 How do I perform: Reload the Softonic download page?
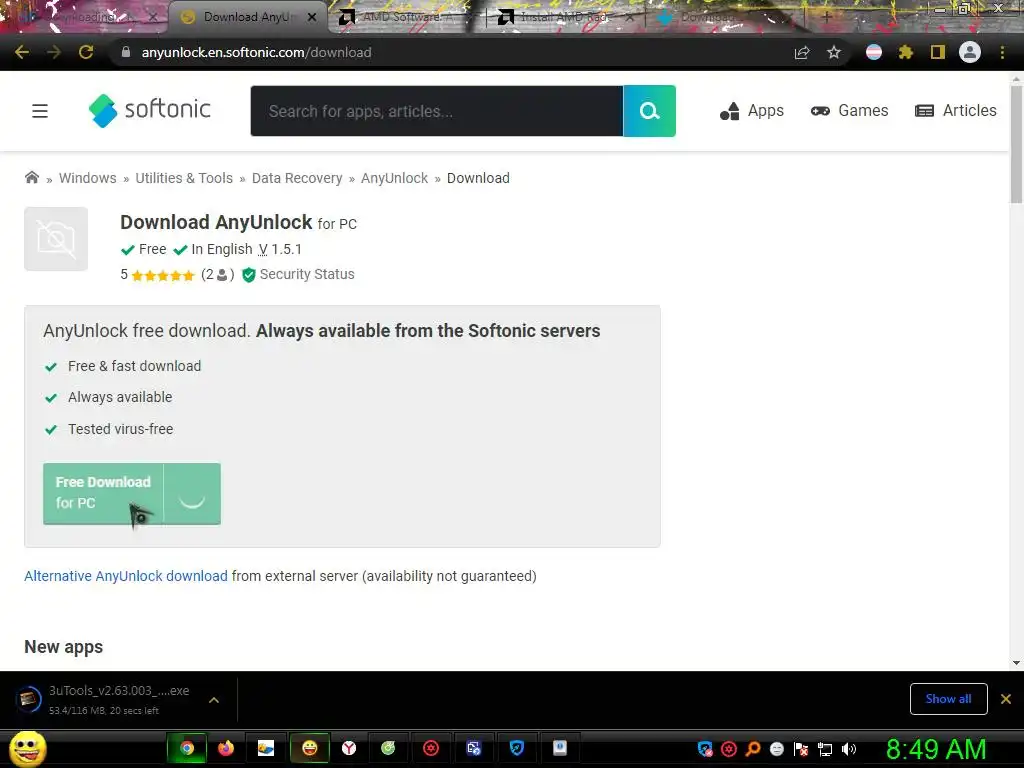(86, 52)
